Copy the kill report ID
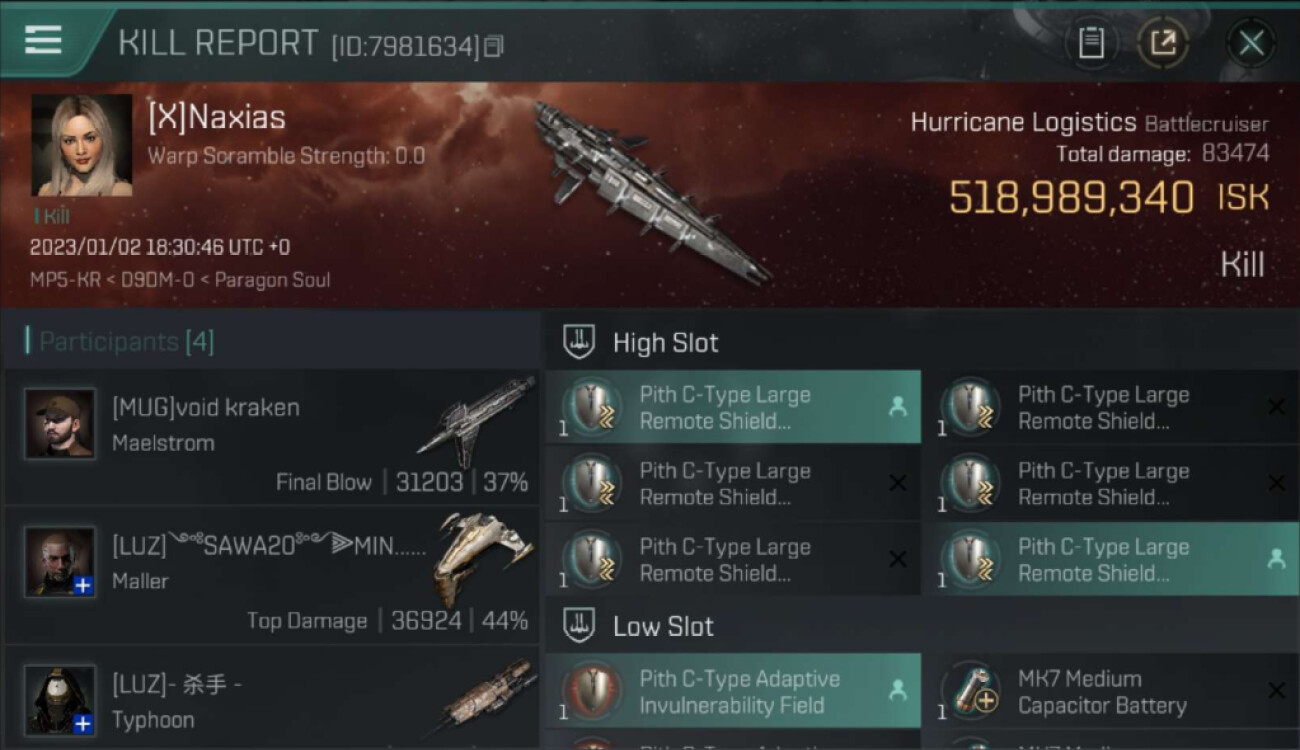 493,46
